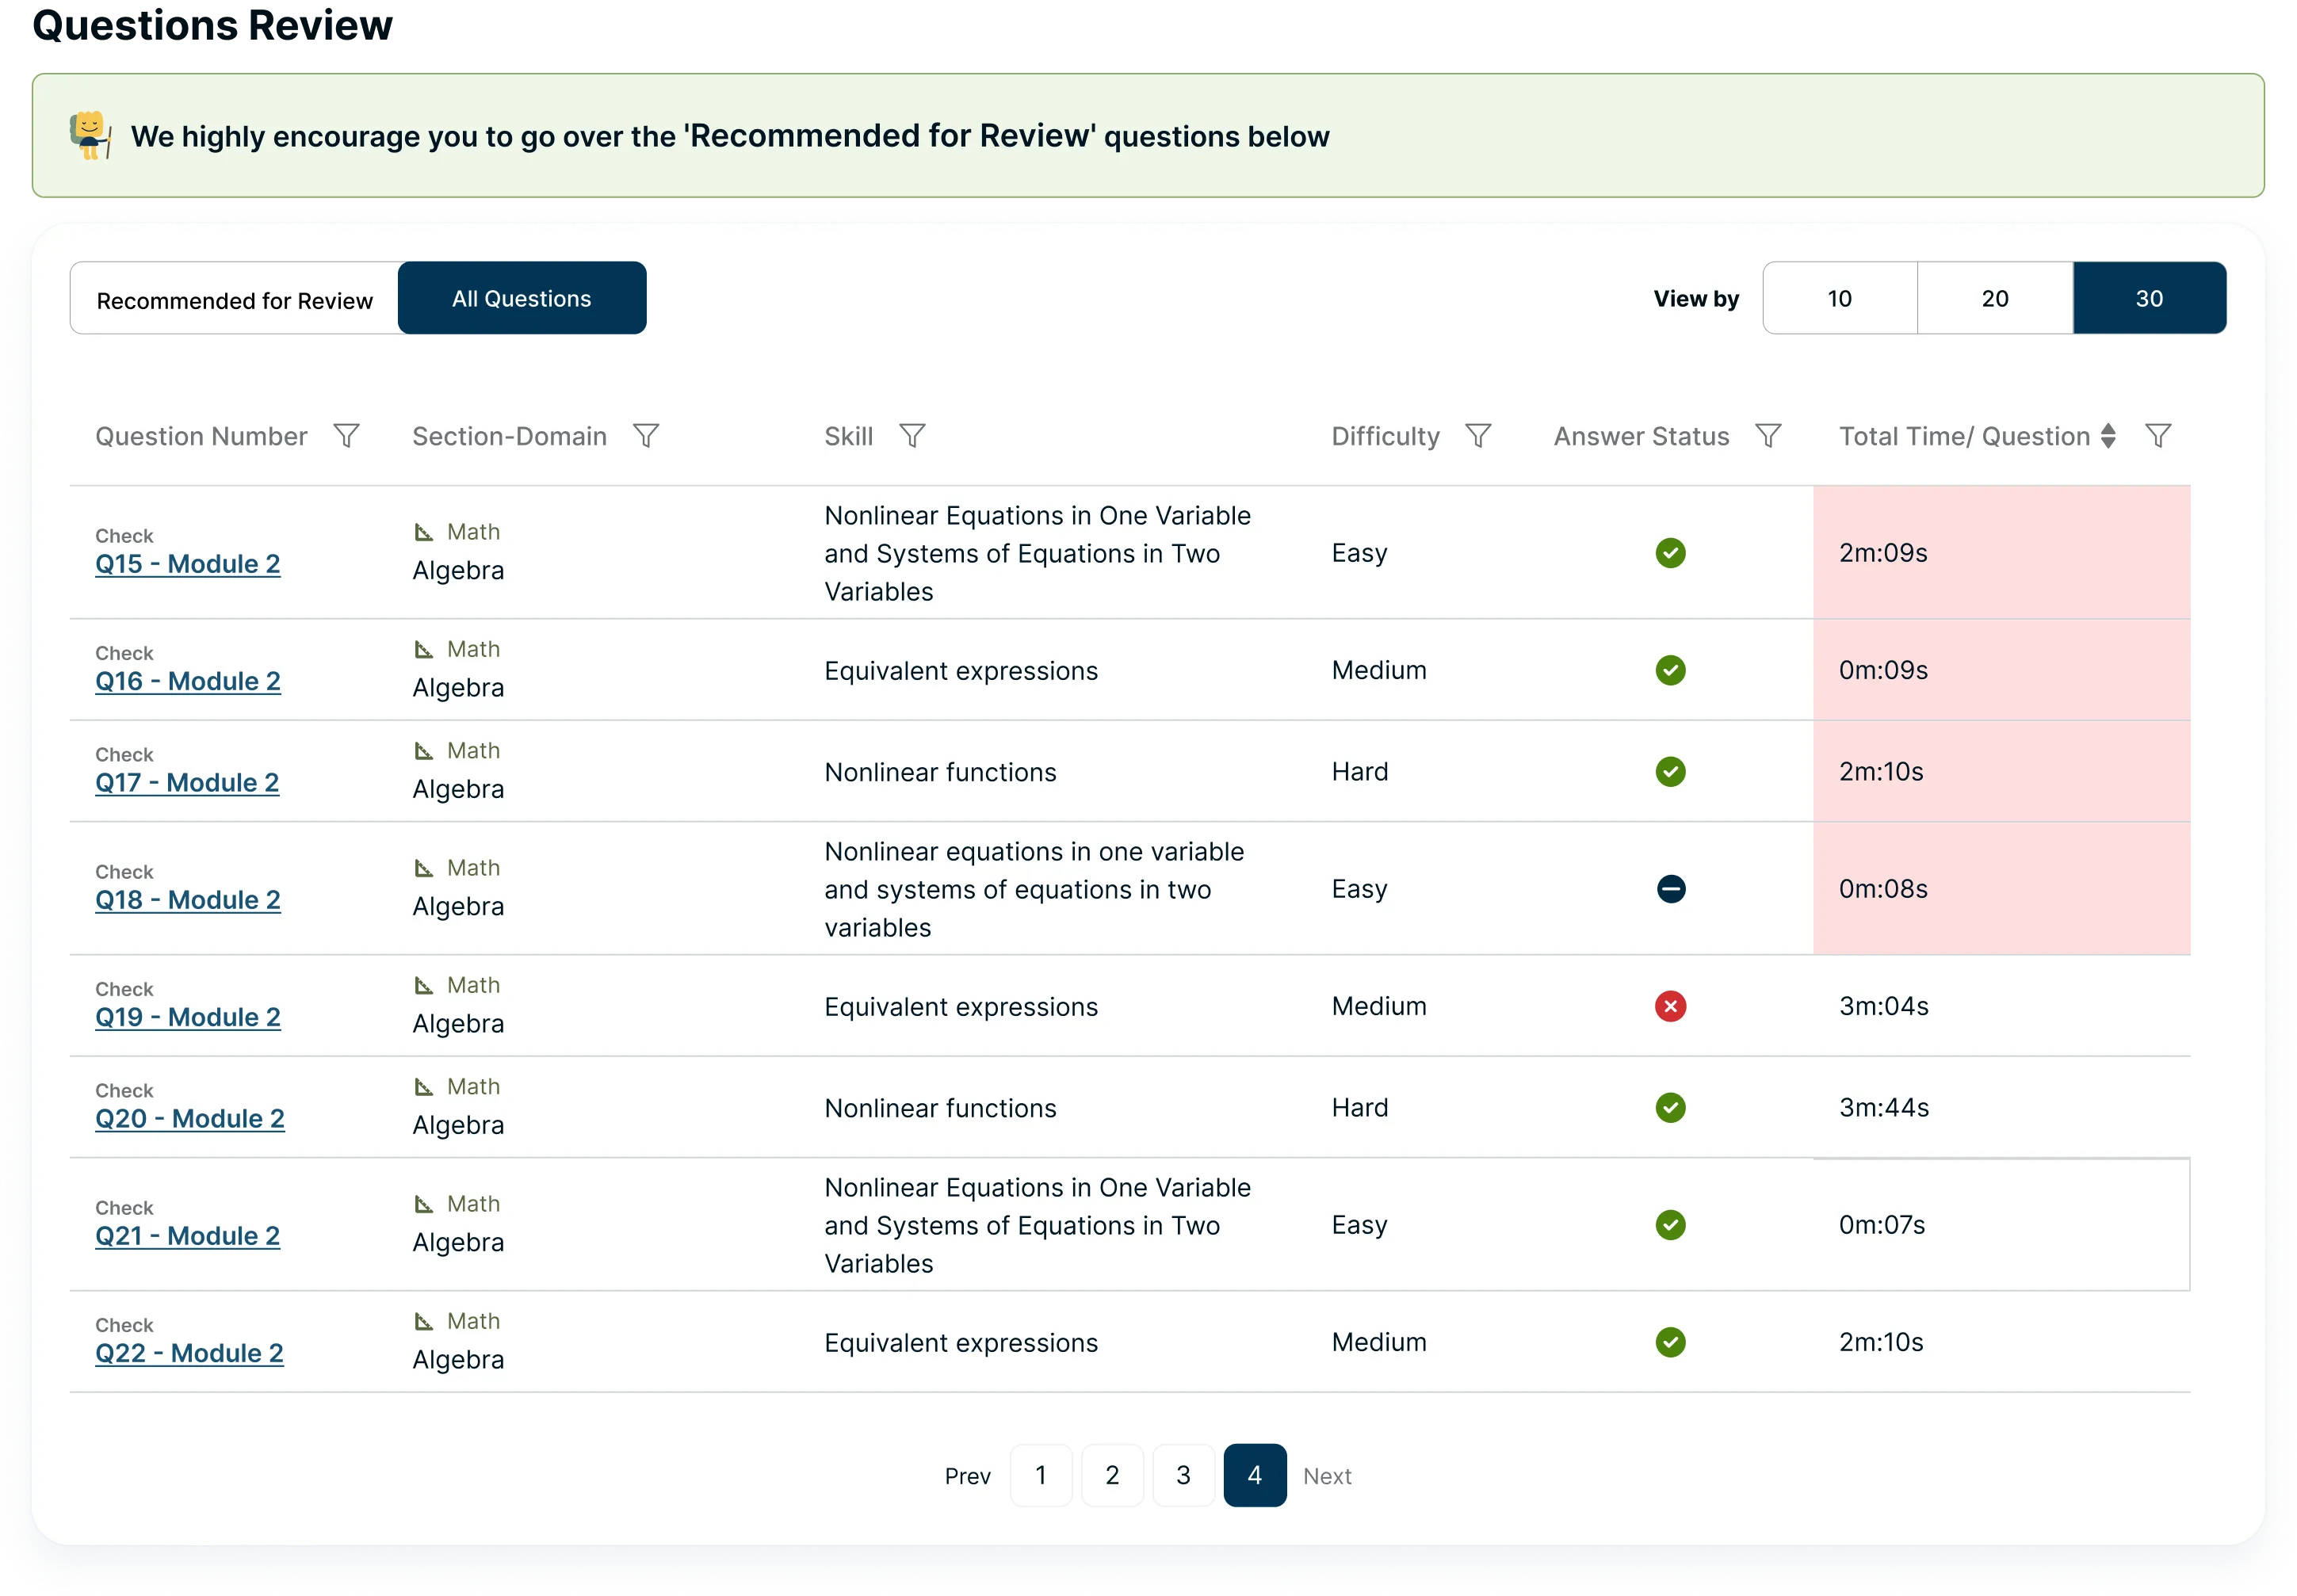This screenshot has width=2297, height=1596.
Task: Set View by to 10 rows
Action: (1839, 298)
